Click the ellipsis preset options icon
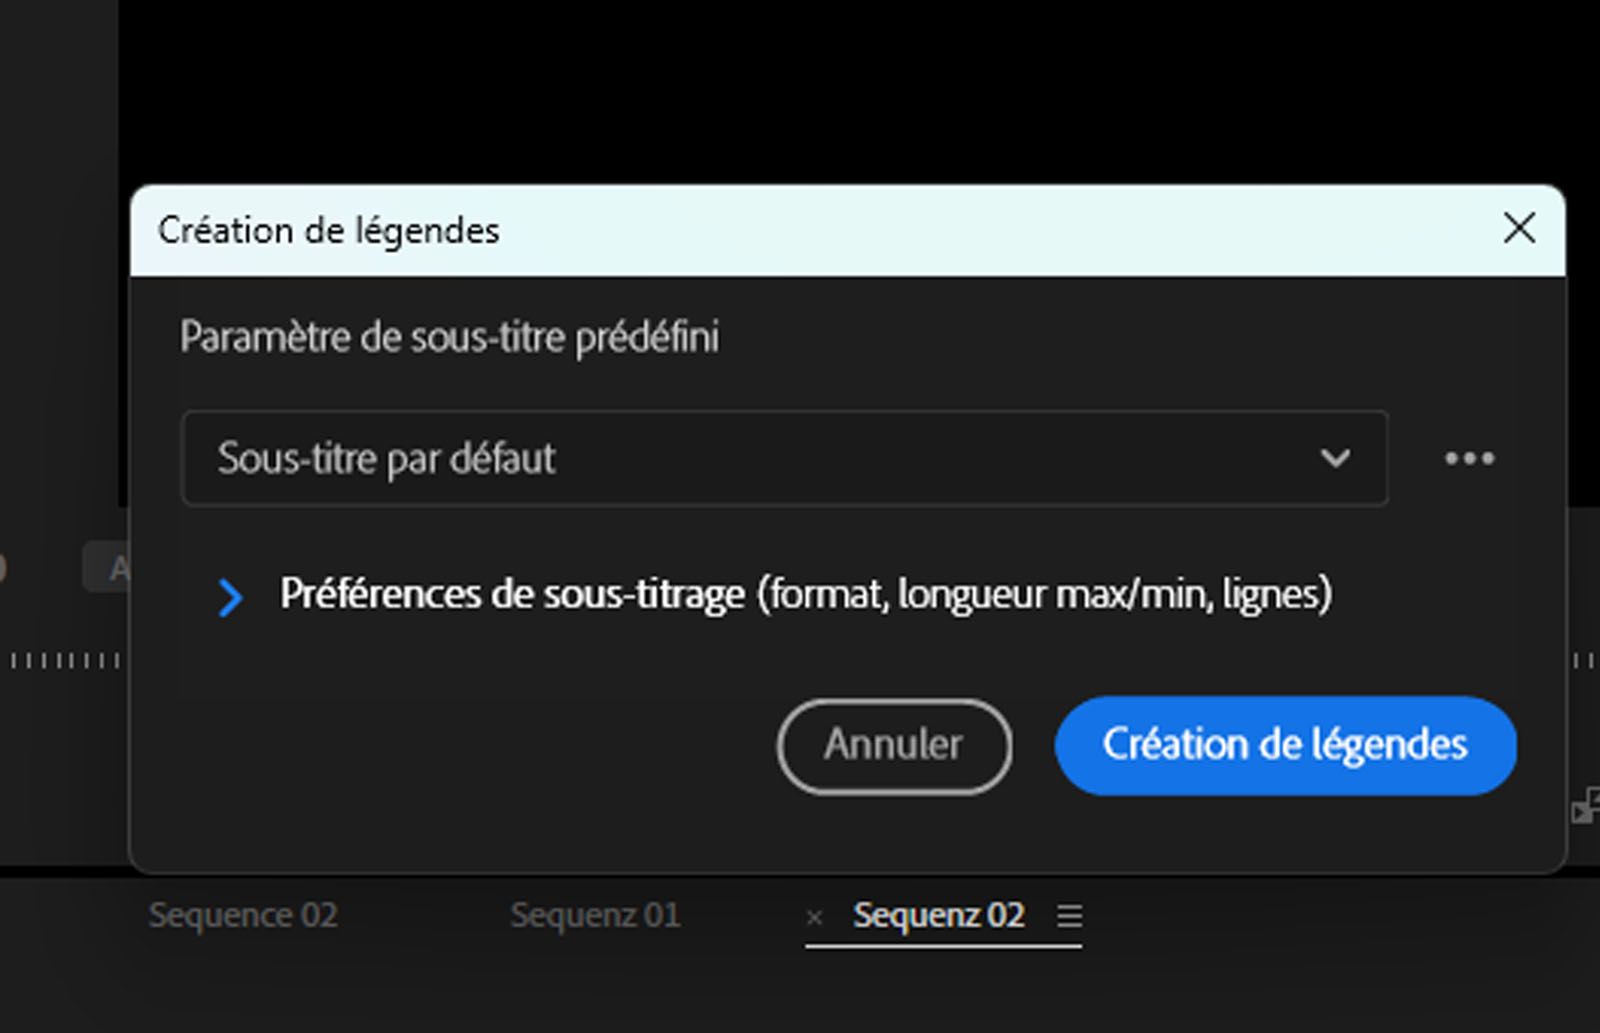The width and height of the screenshot is (1600, 1033). [1469, 458]
